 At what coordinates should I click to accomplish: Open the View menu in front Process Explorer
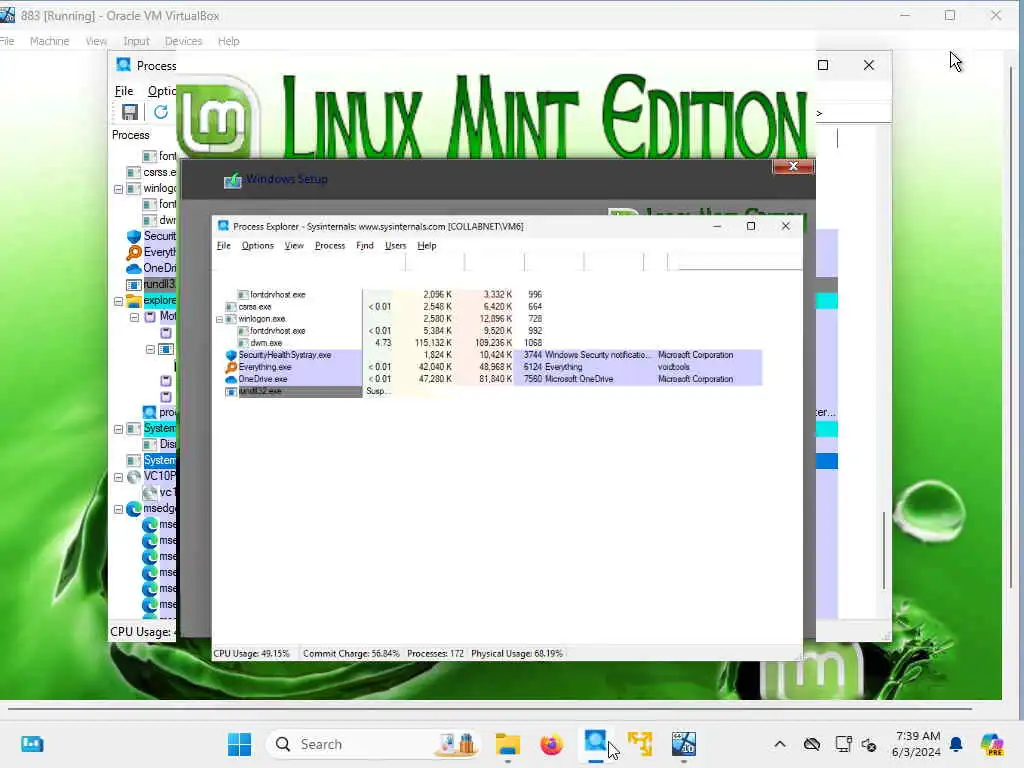(x=294, y=246)
